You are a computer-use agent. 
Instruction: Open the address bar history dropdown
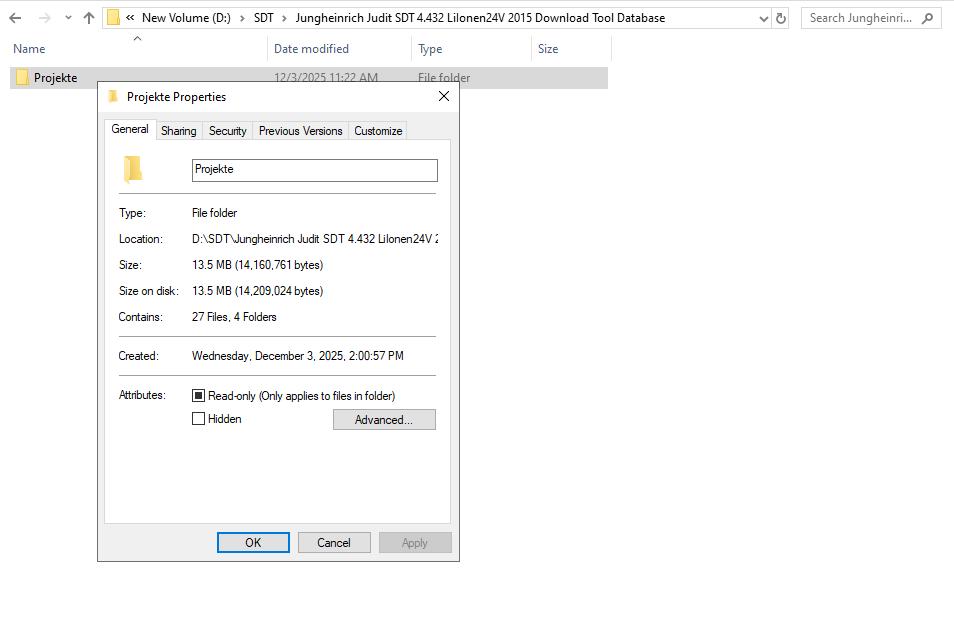click(764, 18)
